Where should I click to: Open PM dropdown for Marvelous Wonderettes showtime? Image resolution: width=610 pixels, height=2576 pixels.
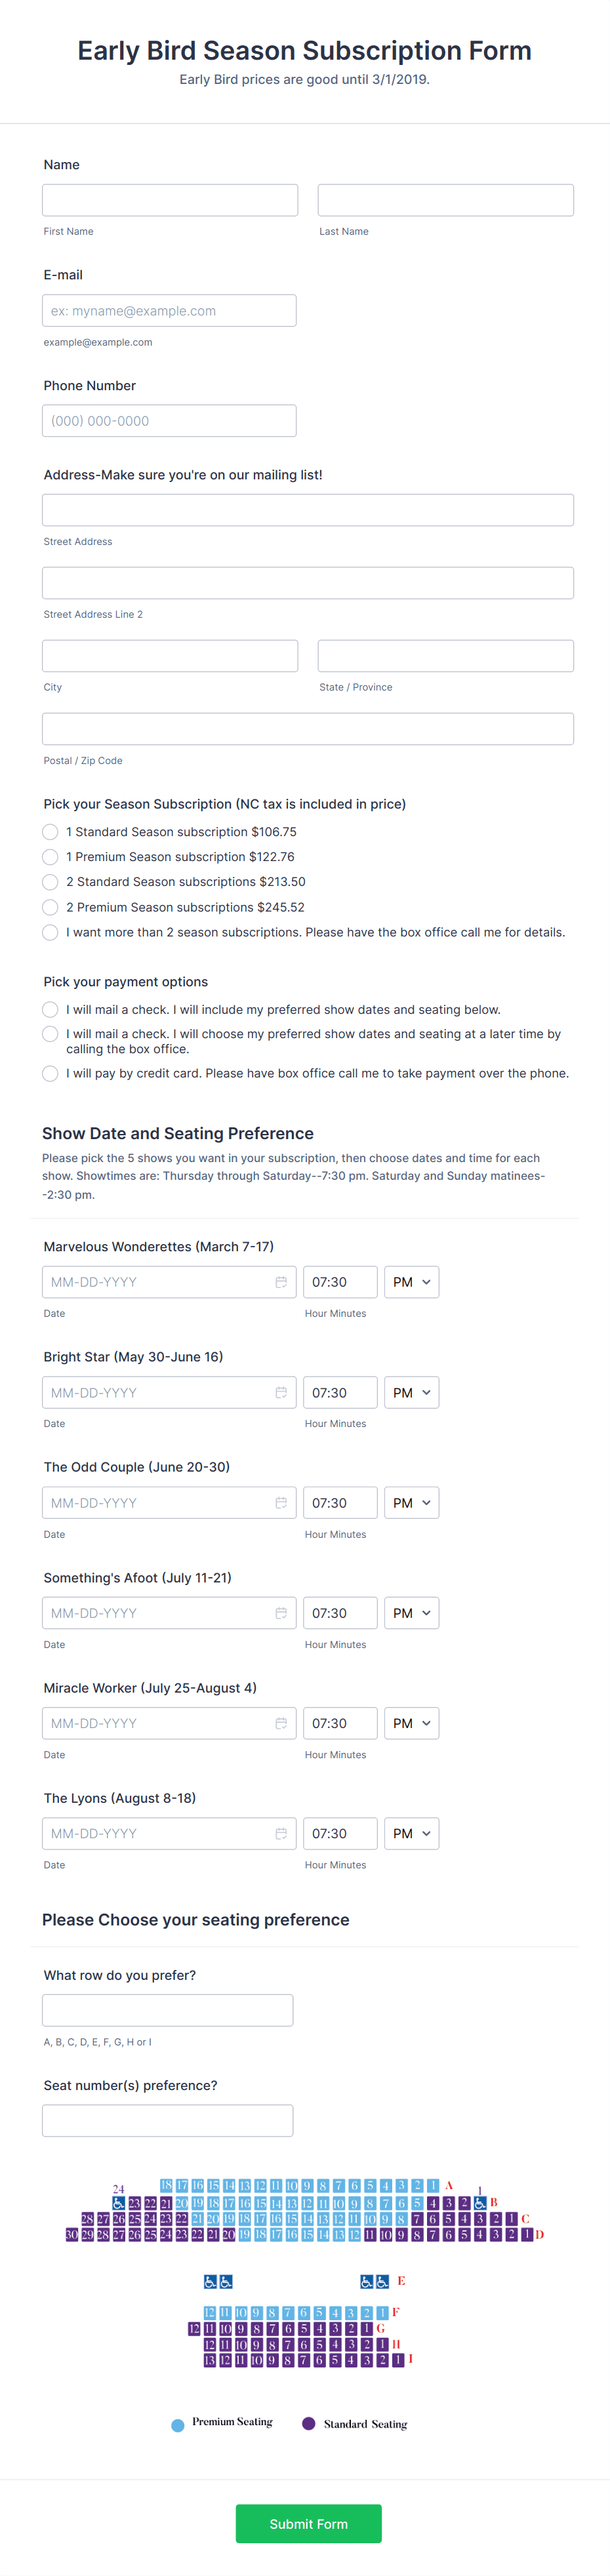[411, 1281]
